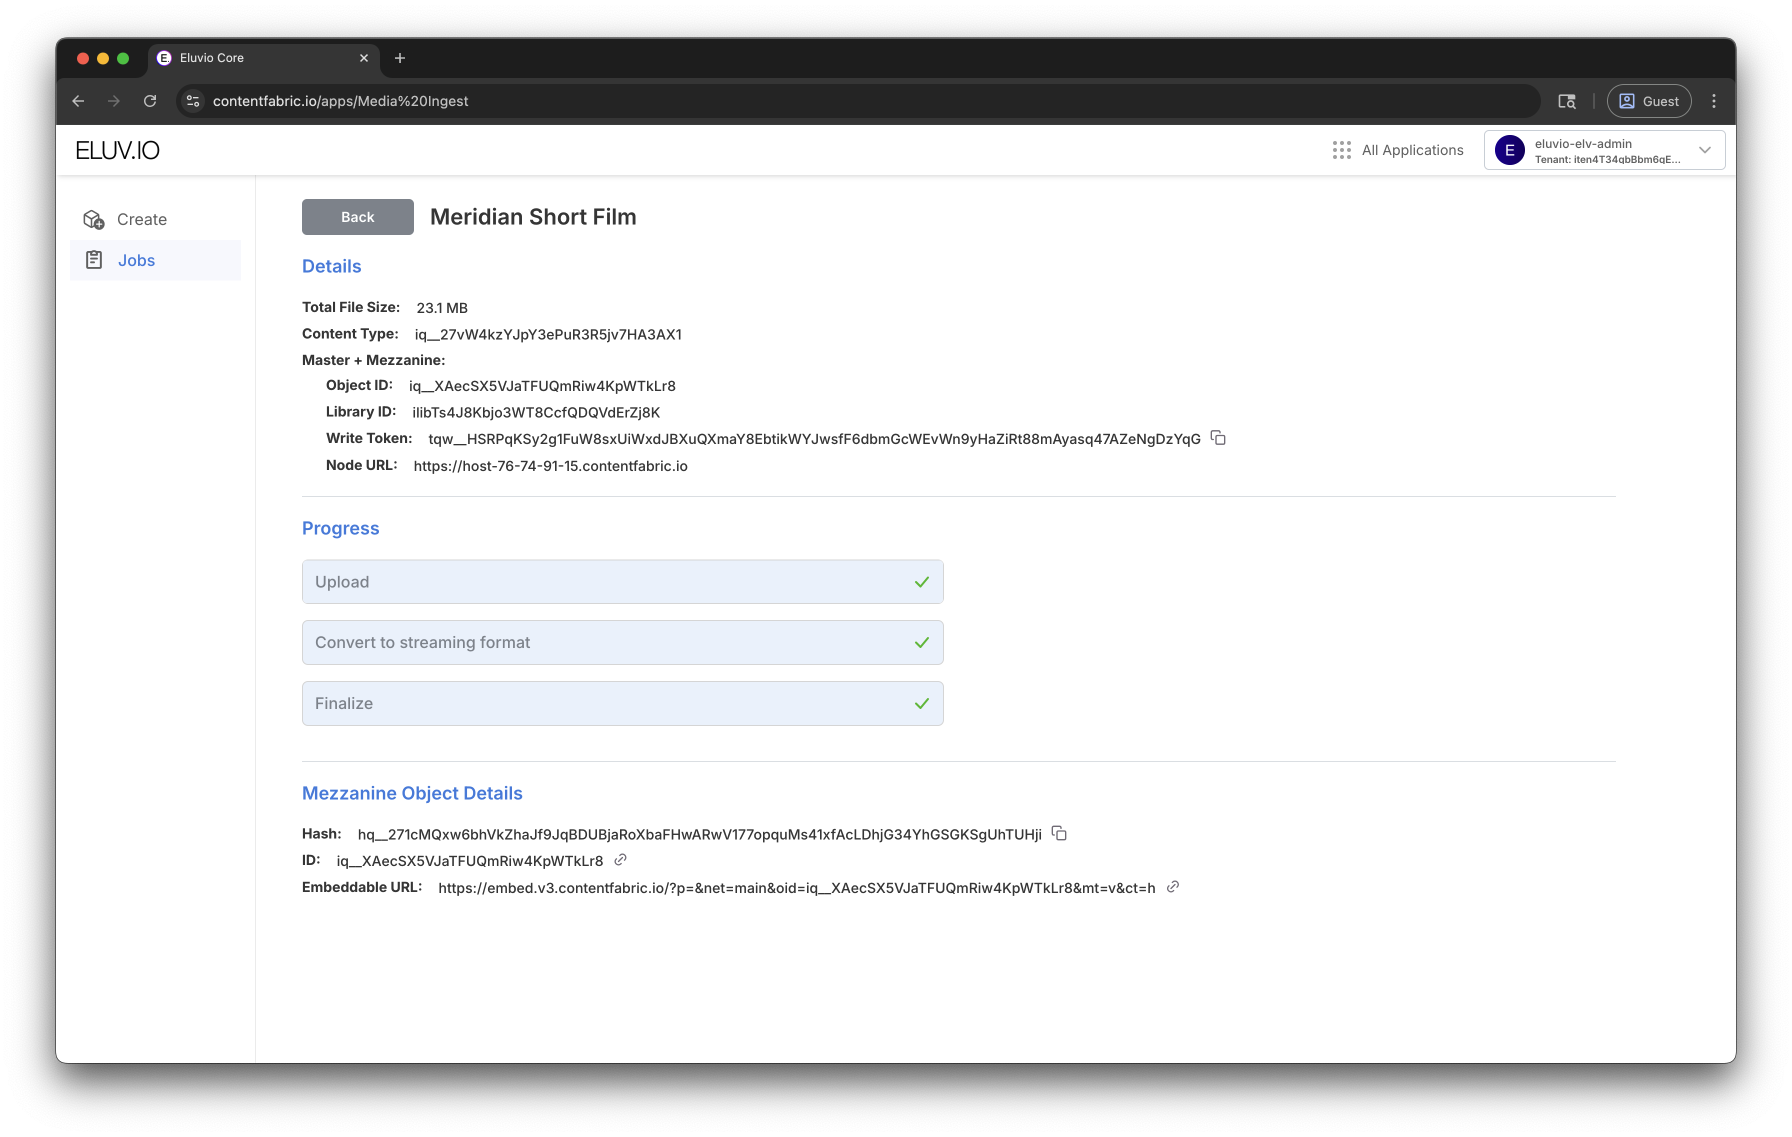This screenshot has height=1137, width=1792.
Task: Click link icon next to mezzanine ID
Action: pyautogui.click(x=620, y=860)
